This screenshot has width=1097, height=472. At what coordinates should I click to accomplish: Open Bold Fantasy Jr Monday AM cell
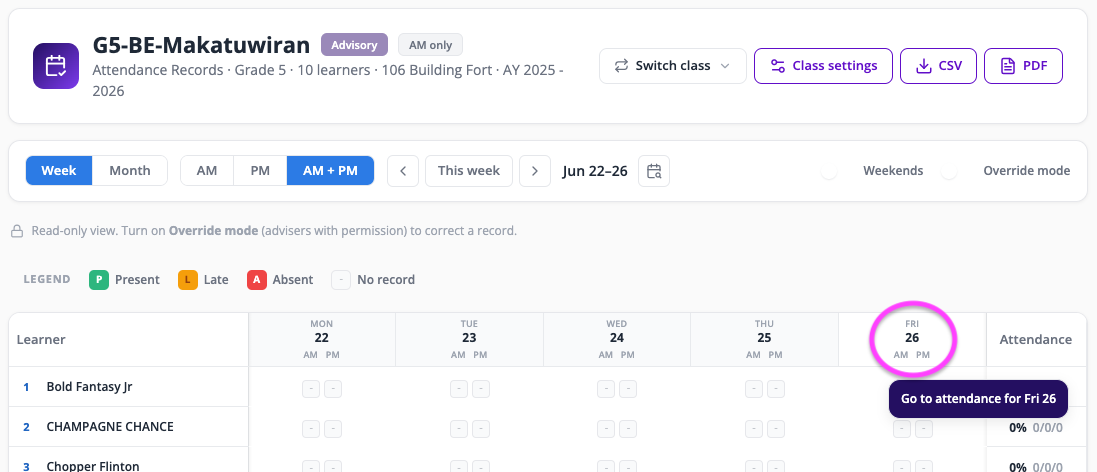[311, 389]
